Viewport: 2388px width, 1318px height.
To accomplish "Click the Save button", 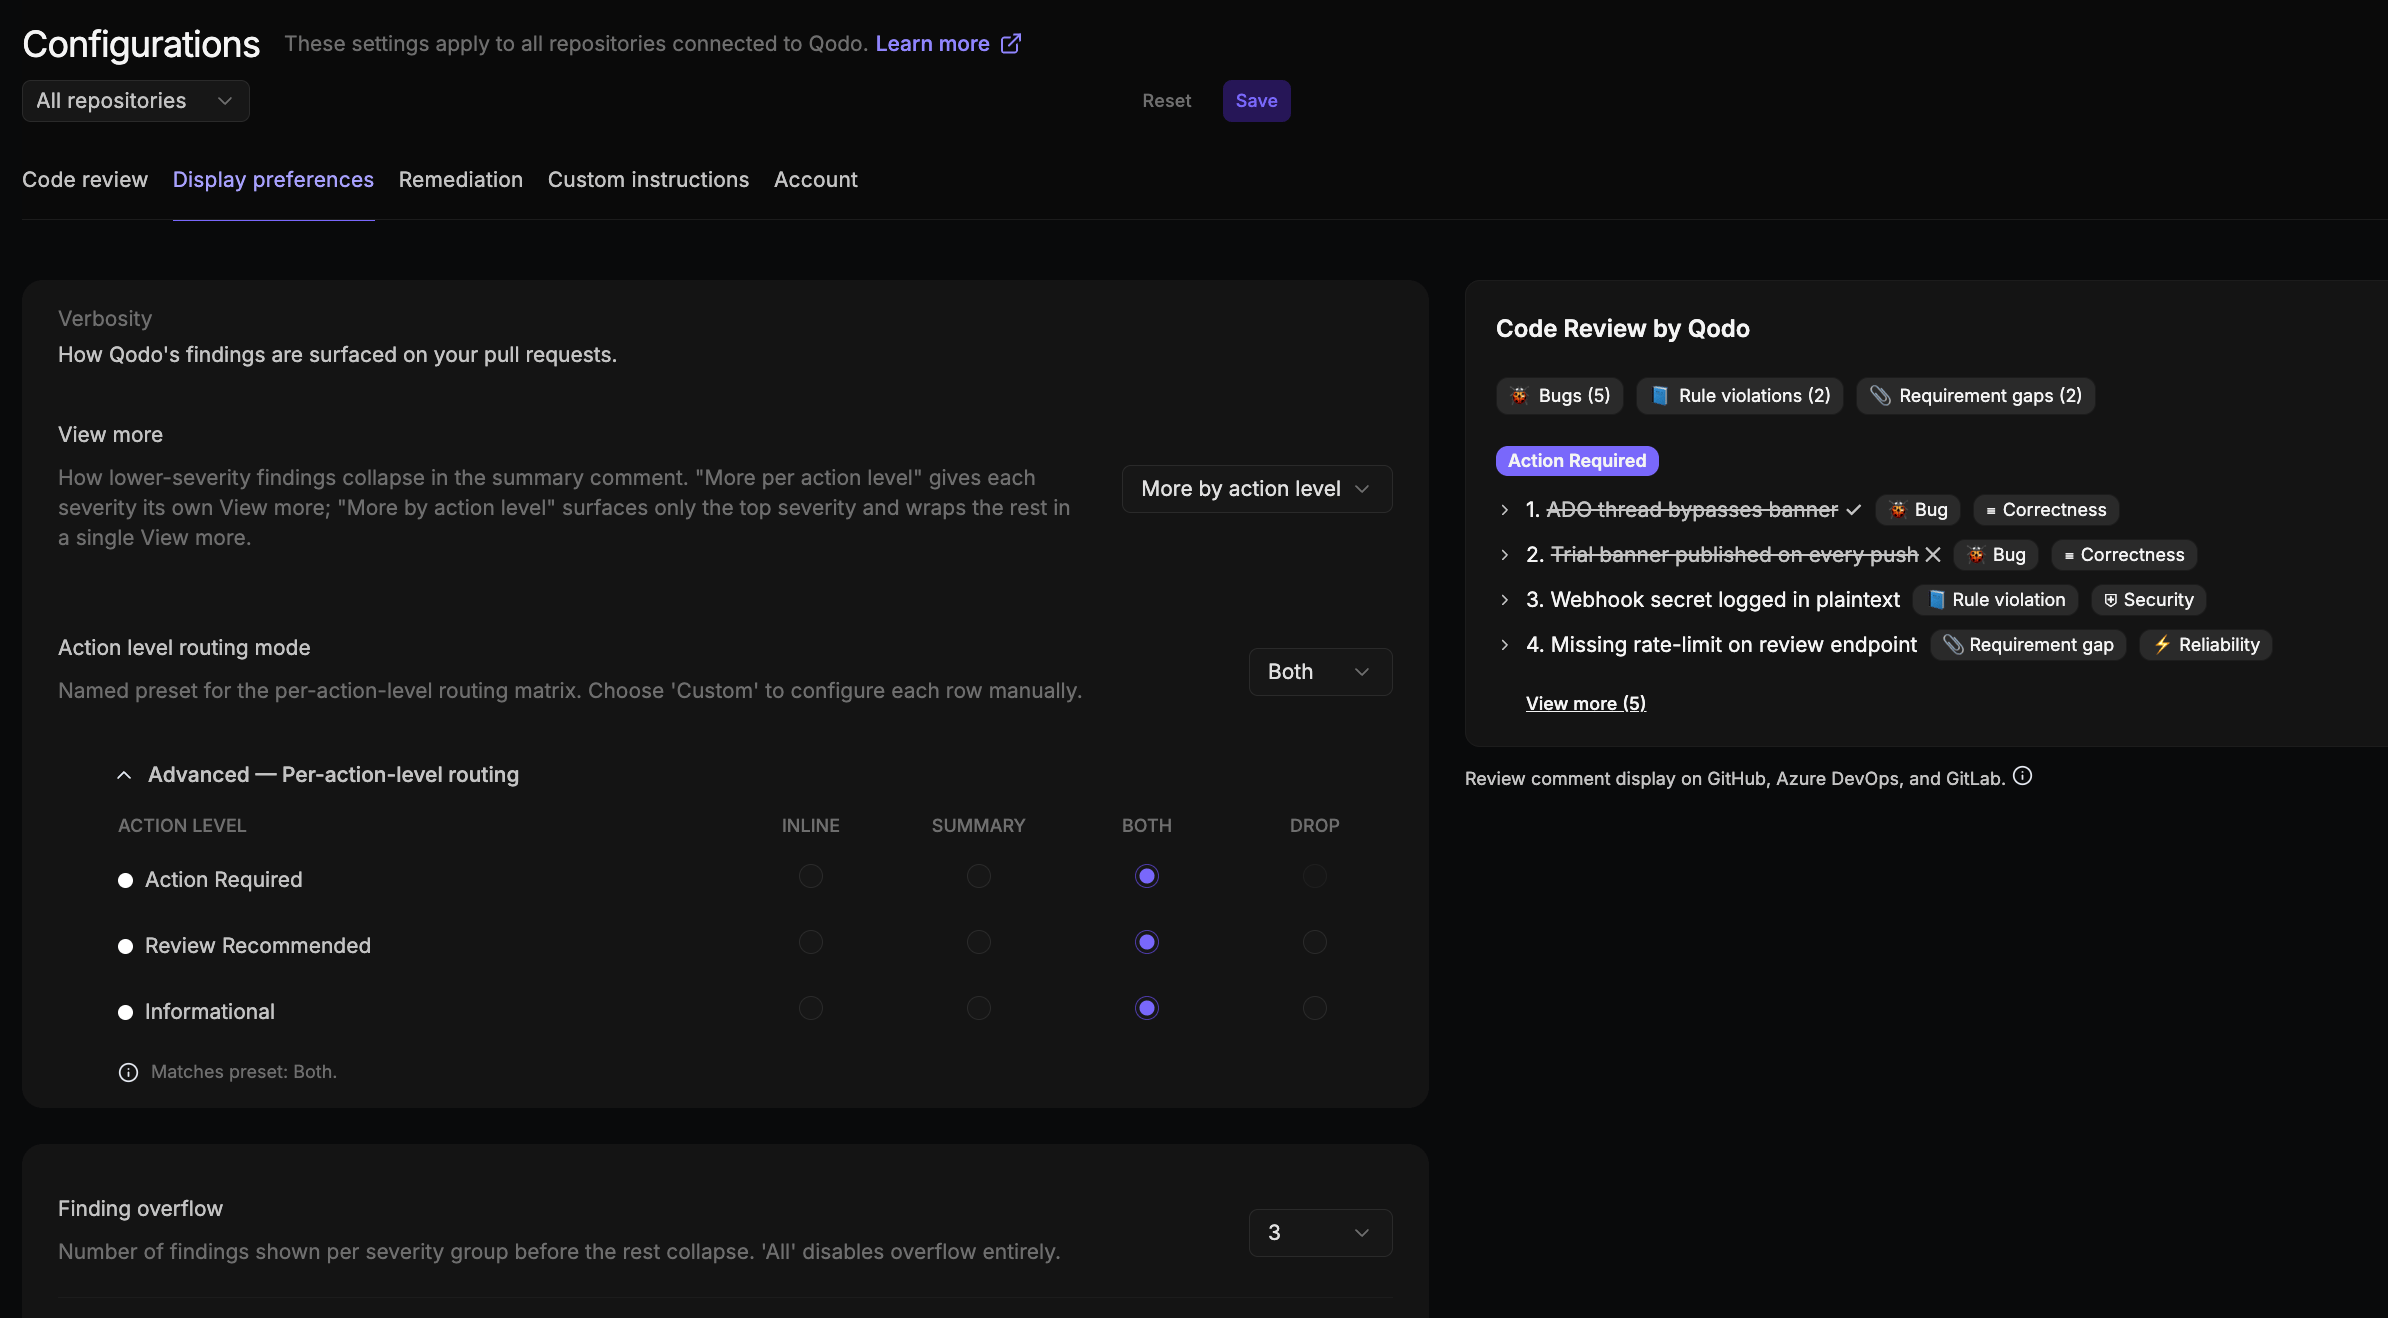I will click(1257, 101).
